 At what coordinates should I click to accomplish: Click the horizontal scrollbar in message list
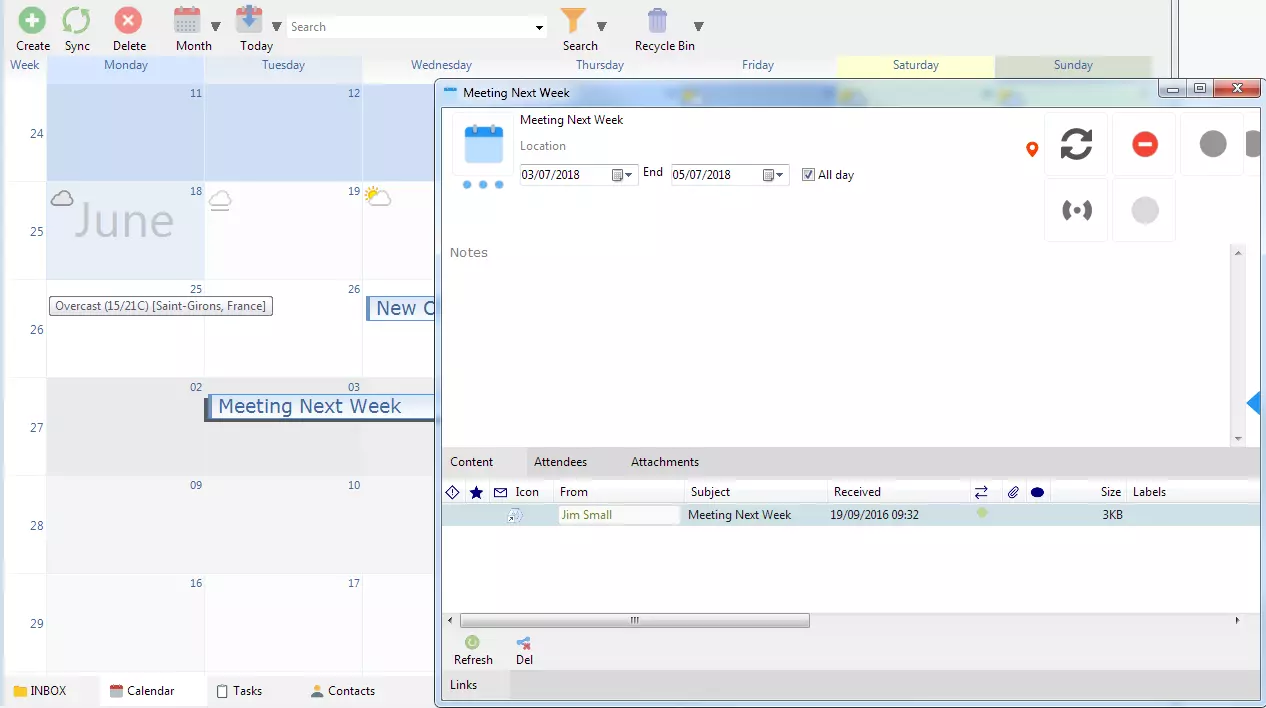tap(634, 621)
